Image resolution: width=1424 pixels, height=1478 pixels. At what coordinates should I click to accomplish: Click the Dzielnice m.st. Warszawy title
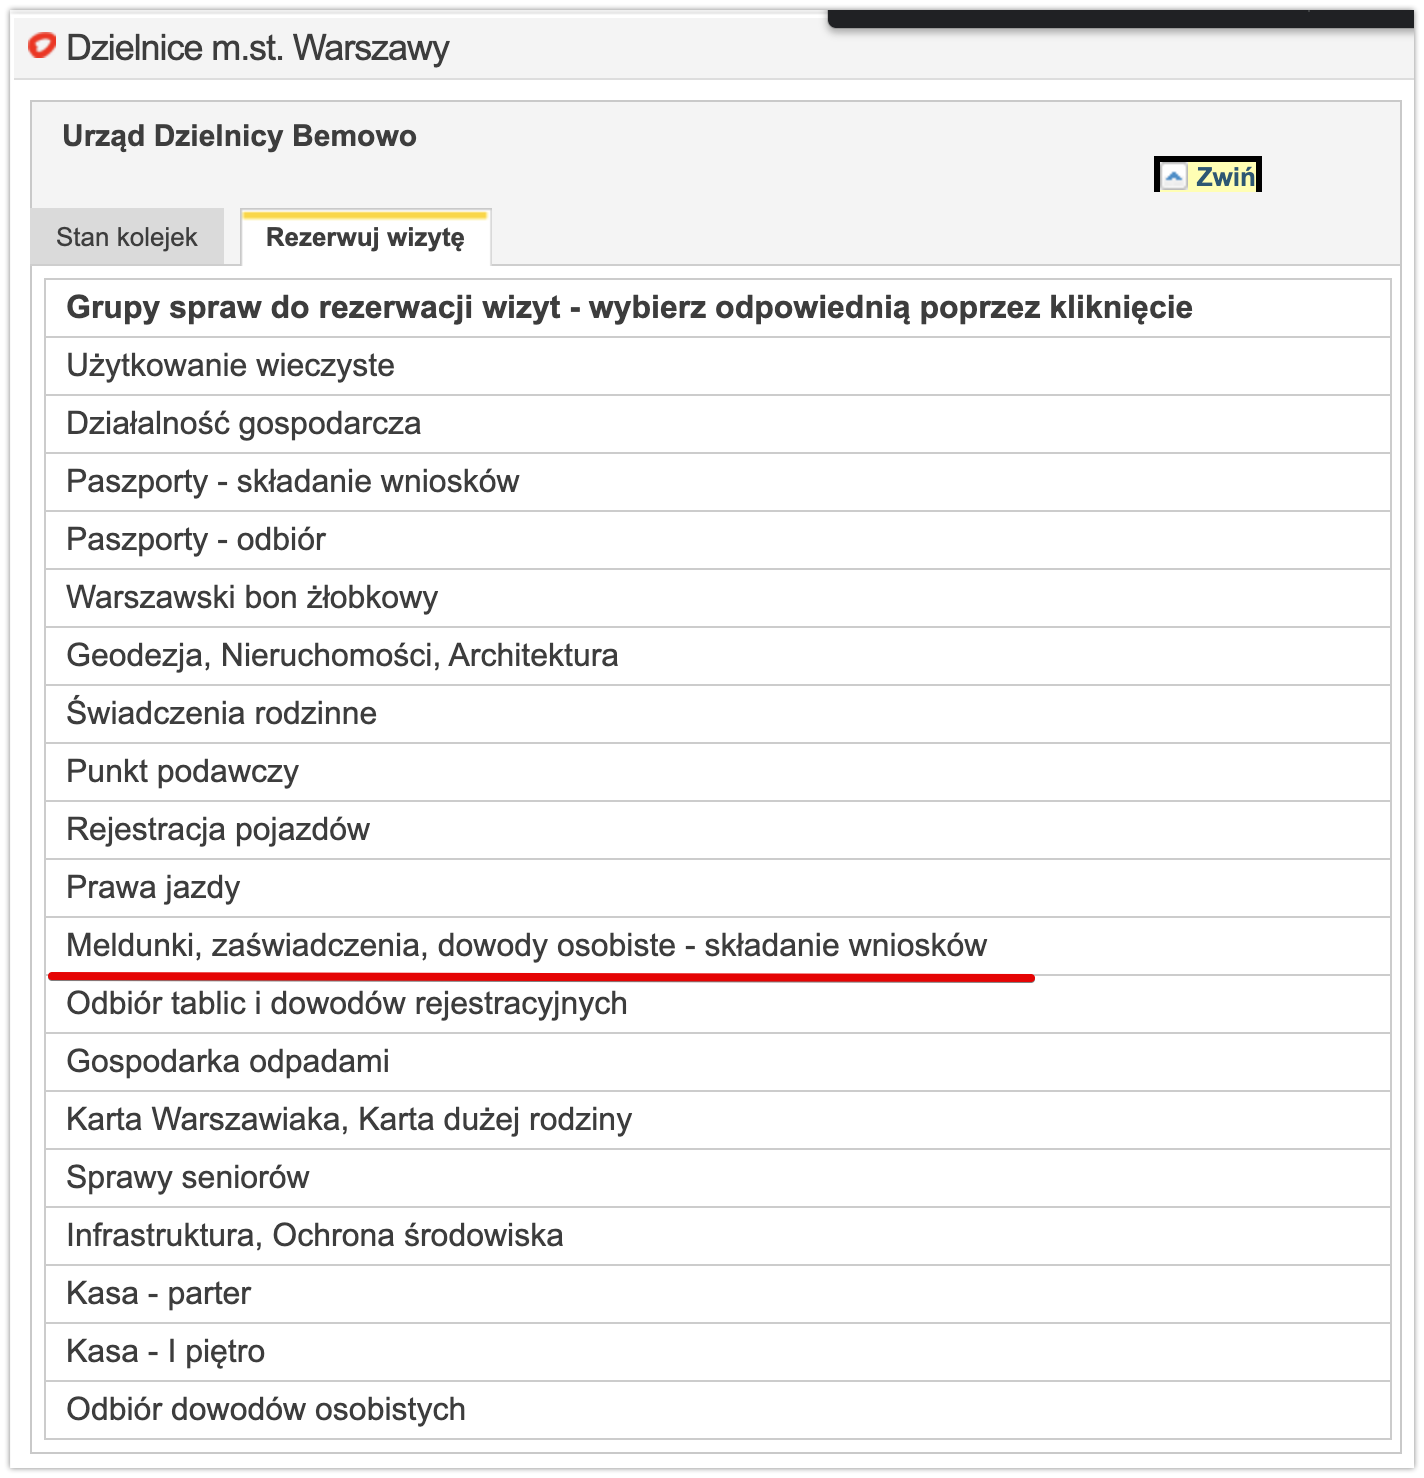[258, 48]
